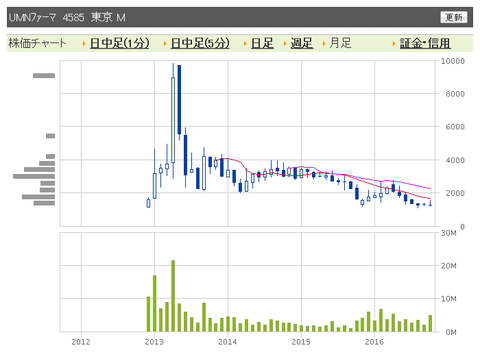Image resolution: width=480 pixels, height=363 pixels.
Task: Open the 日中足(1分) chart link
Action: (x=120, y=43)
